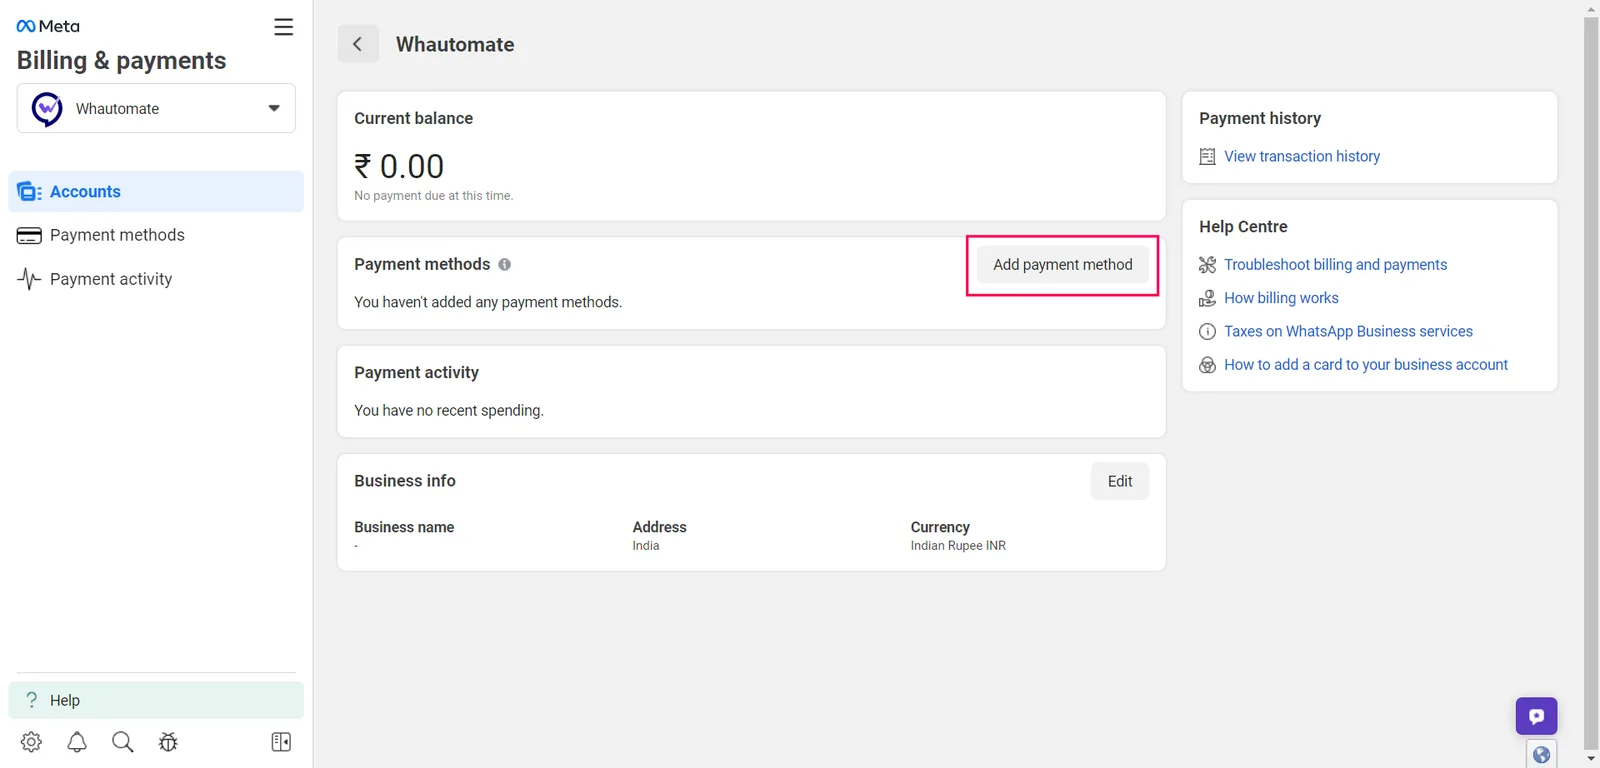Click Add payment method button
The height and width of the screenshot is (768, 1600).
pyautogui.click(x=1062, y=265)
